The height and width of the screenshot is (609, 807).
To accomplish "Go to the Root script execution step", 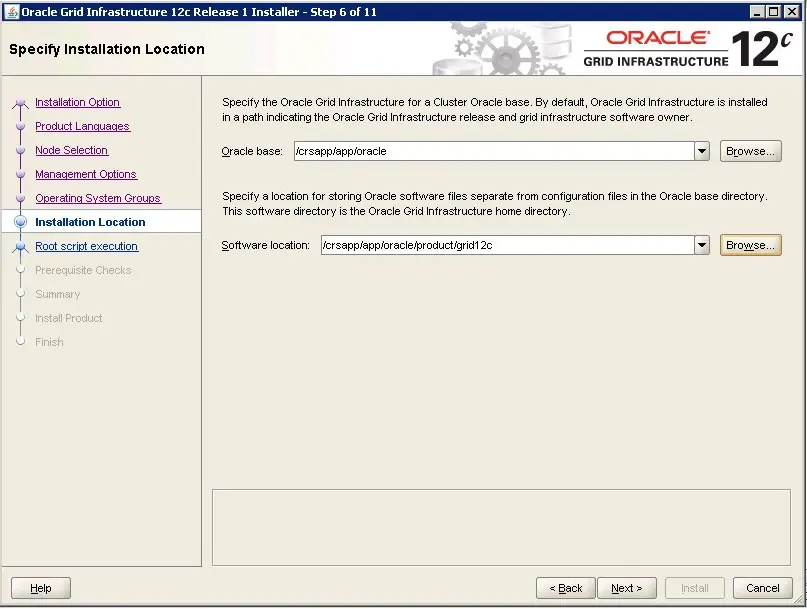I will click(86, 246).
